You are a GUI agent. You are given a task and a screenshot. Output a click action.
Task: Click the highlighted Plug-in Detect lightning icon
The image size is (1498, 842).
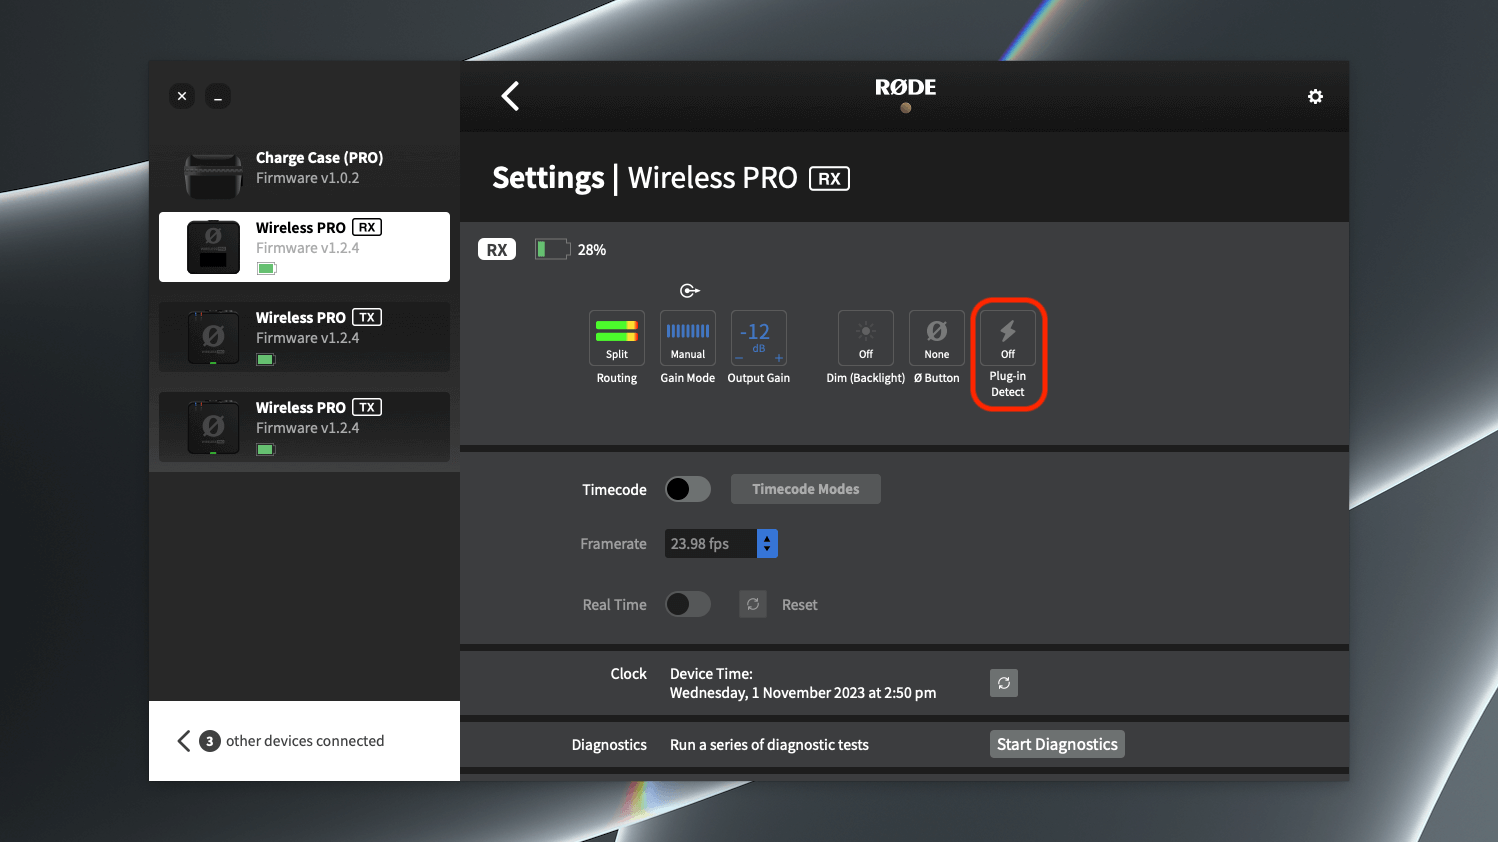point(1008,338)
